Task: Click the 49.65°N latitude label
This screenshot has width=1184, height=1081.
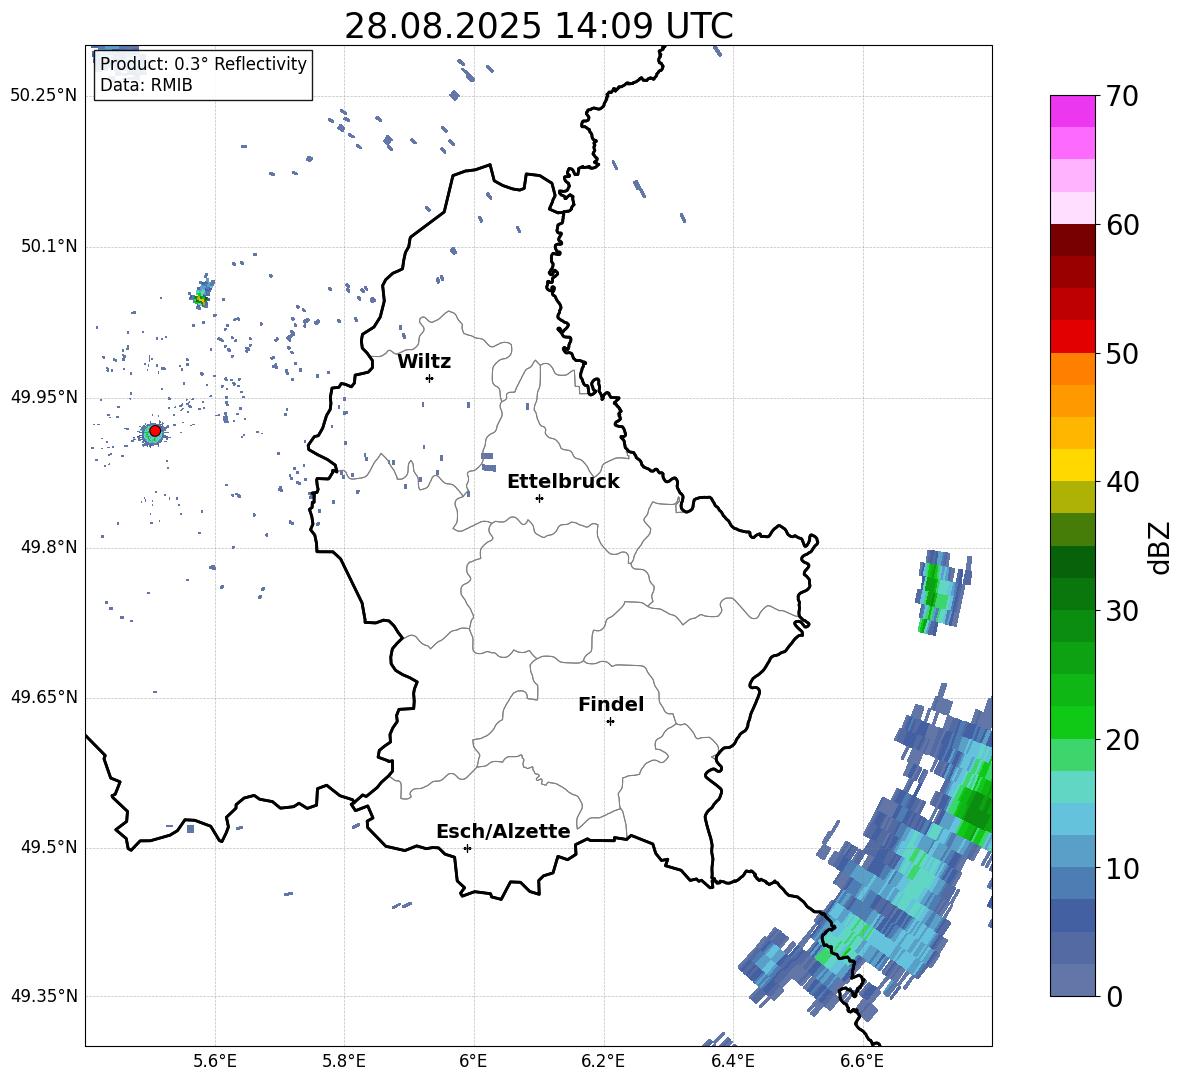Action: point(44,697)
